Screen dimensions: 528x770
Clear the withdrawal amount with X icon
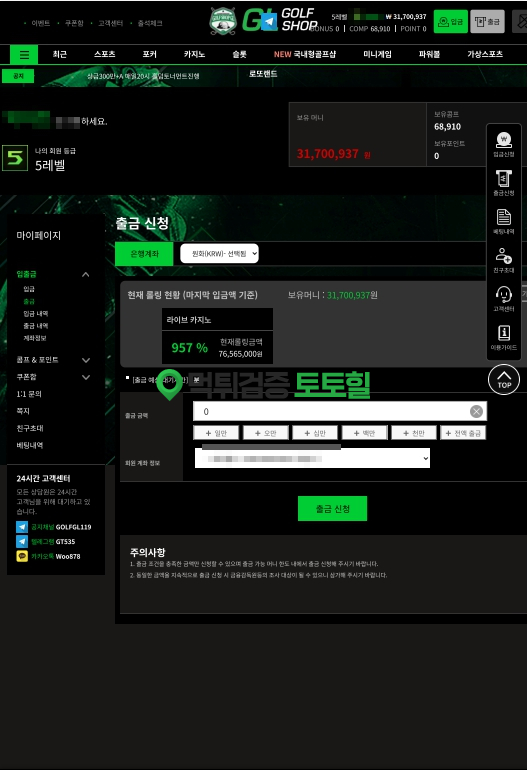pyautogui.click(x=476, y=412)
